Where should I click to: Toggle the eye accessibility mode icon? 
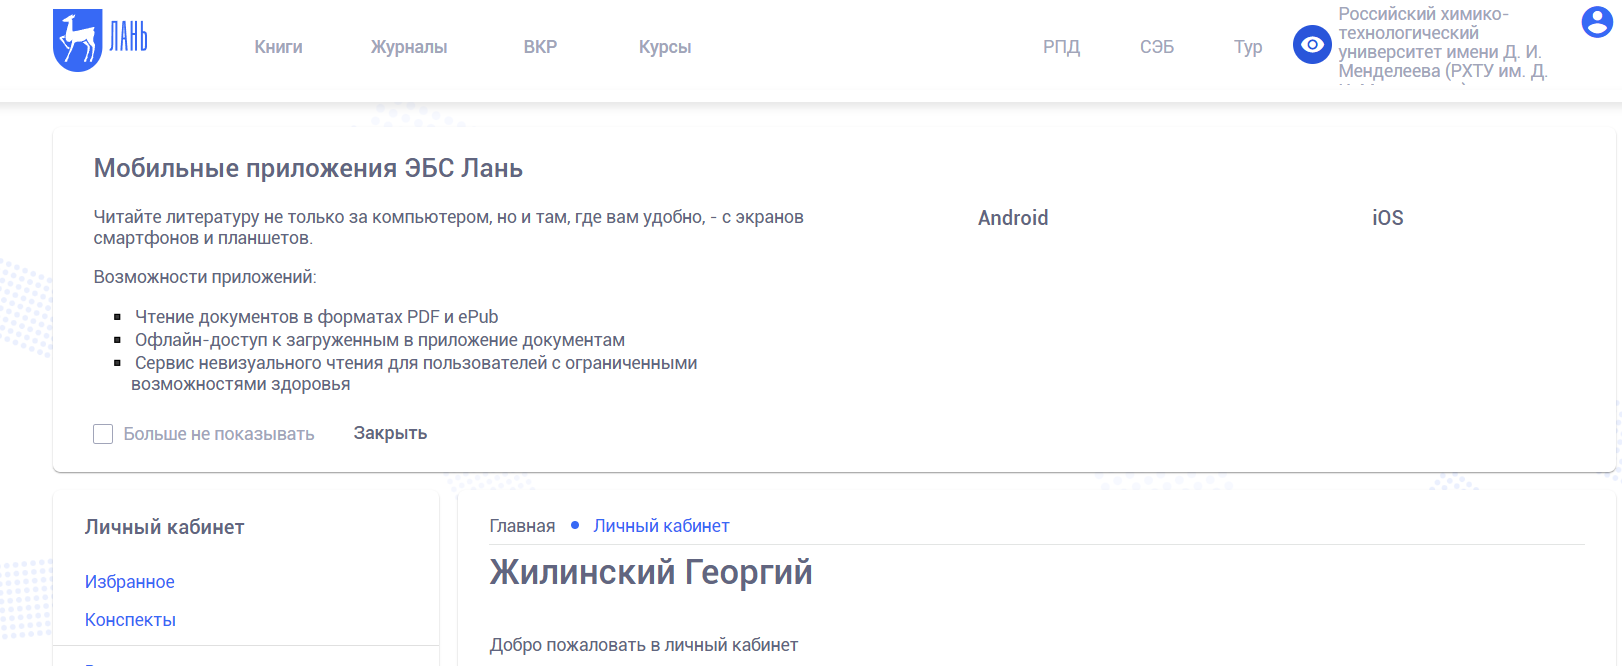tap(1311, 45)
